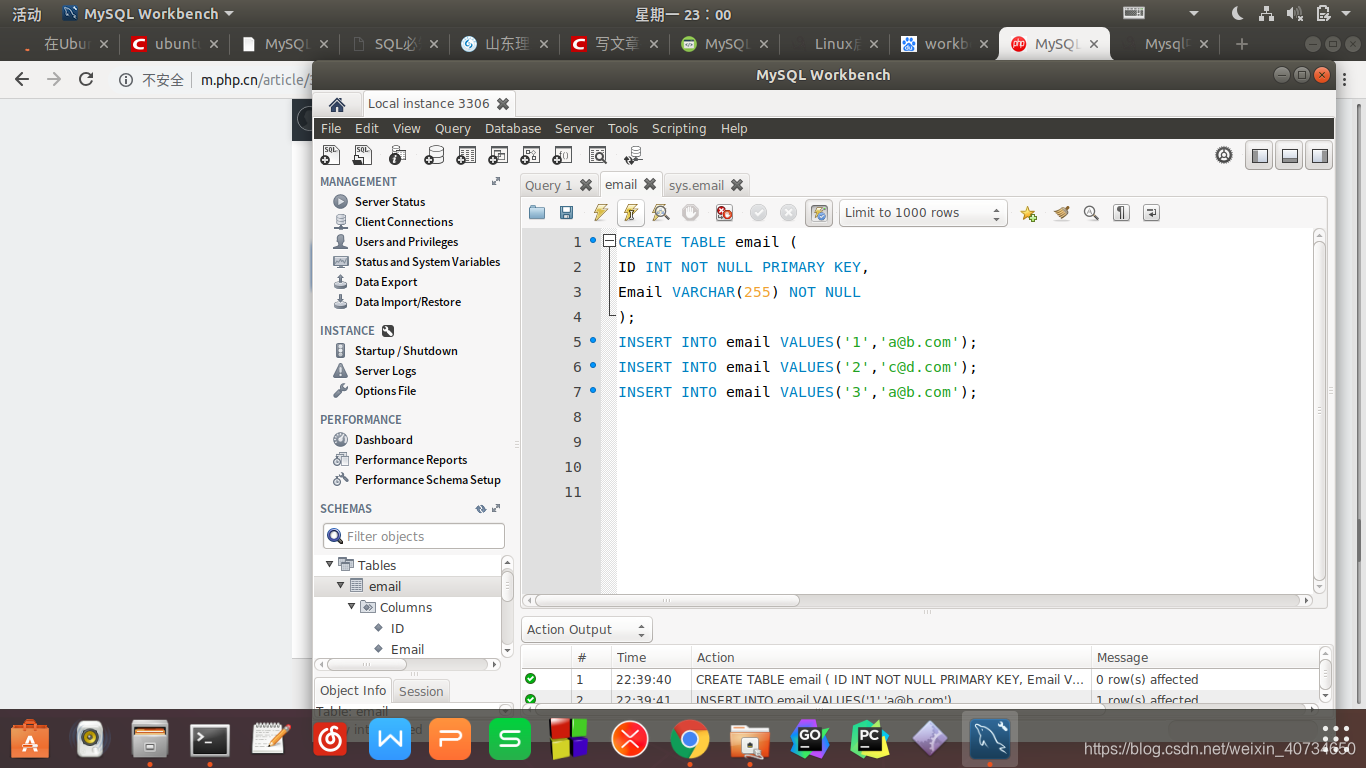Click the rollback transaction X icon

pyautogui.click(x=788, y=212)
